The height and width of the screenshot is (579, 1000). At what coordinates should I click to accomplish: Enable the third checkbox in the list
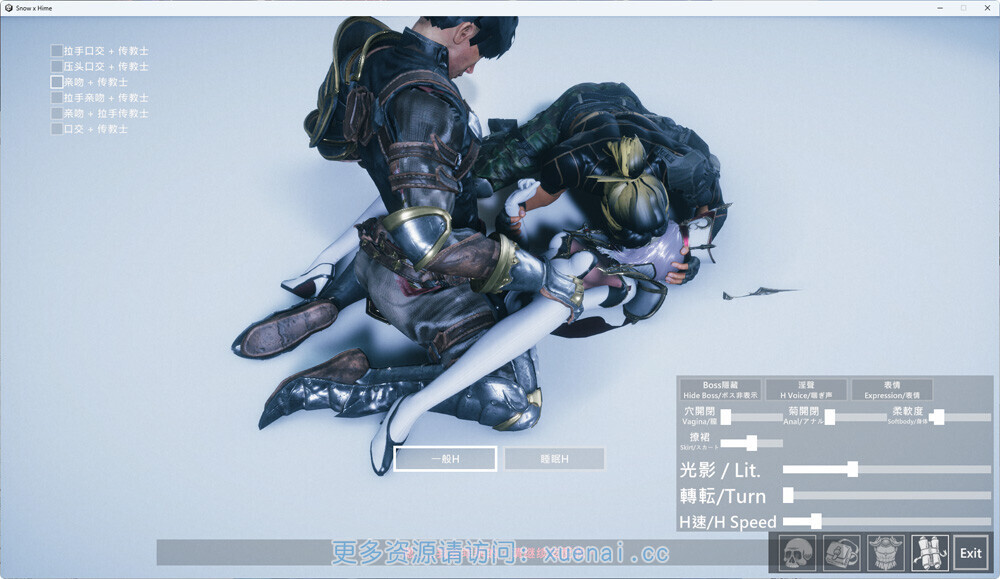tap(57, 82)
